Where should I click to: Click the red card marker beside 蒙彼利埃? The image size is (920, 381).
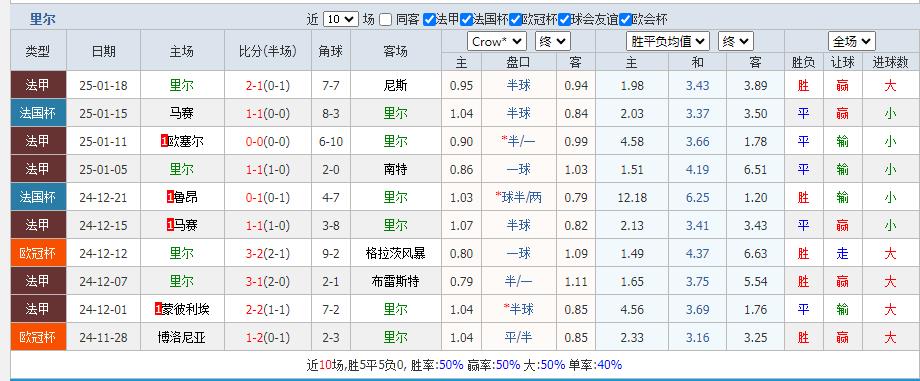pos(158,309)
